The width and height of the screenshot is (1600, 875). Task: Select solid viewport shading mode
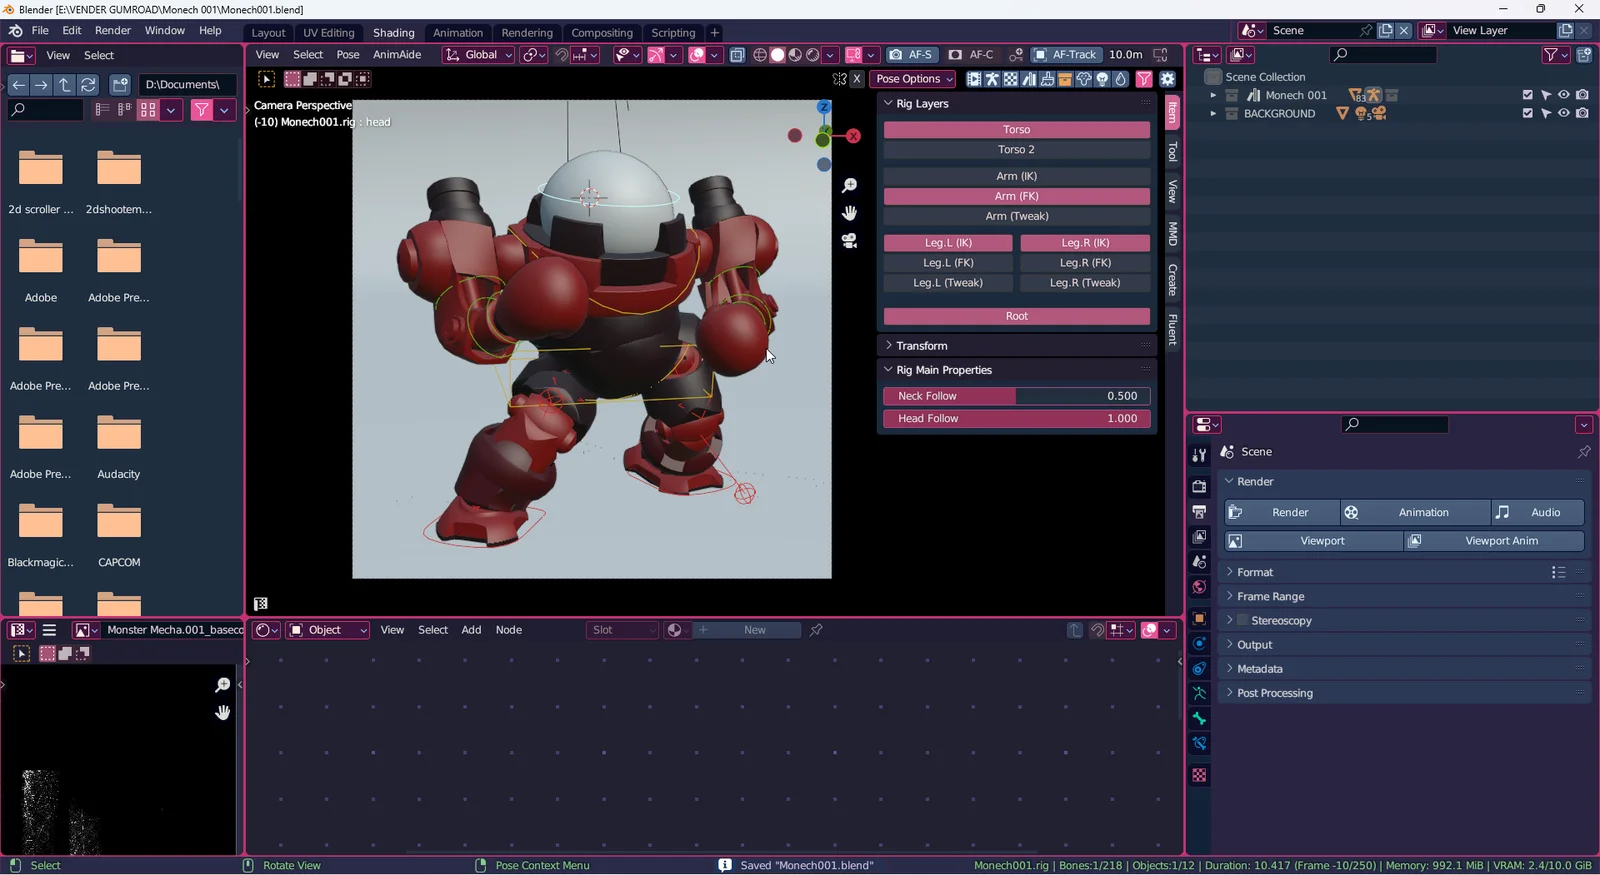point(777,55)
